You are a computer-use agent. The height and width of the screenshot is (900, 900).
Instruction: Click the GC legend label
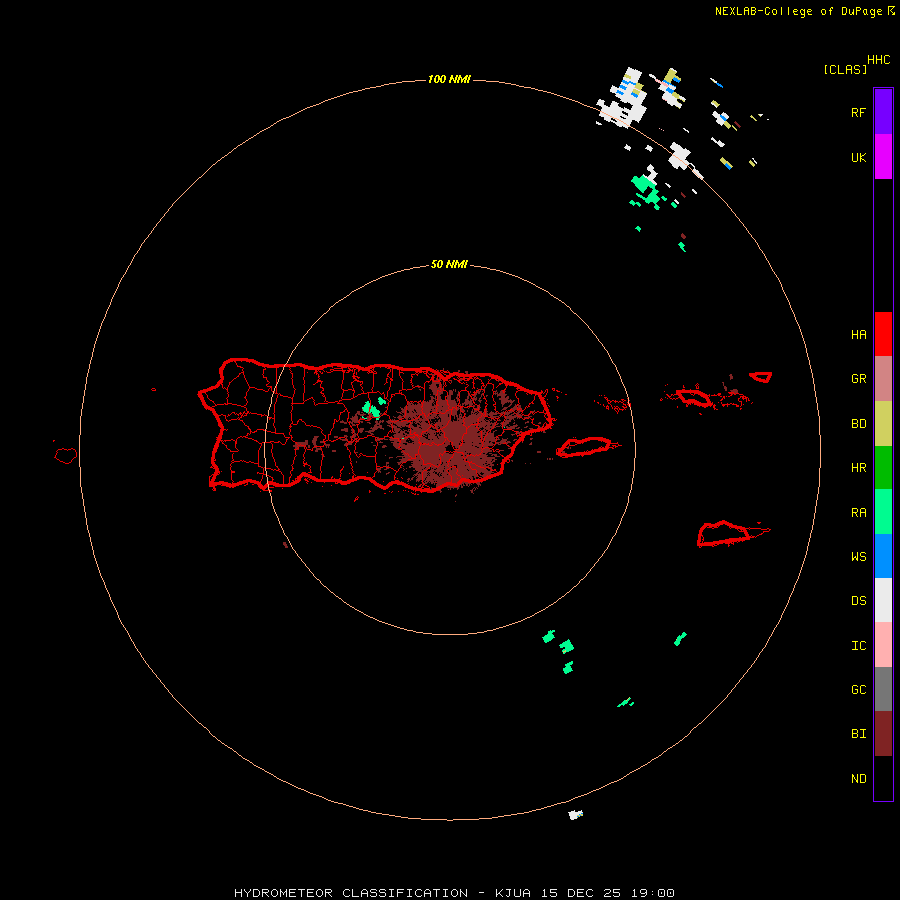(858, 690)
